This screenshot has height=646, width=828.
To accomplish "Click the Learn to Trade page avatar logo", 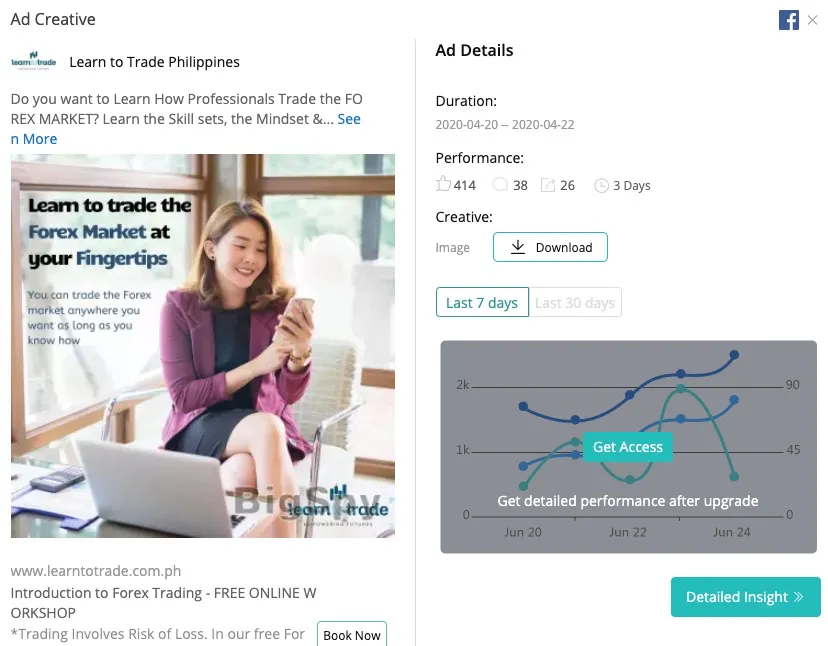I will [33, 62].
